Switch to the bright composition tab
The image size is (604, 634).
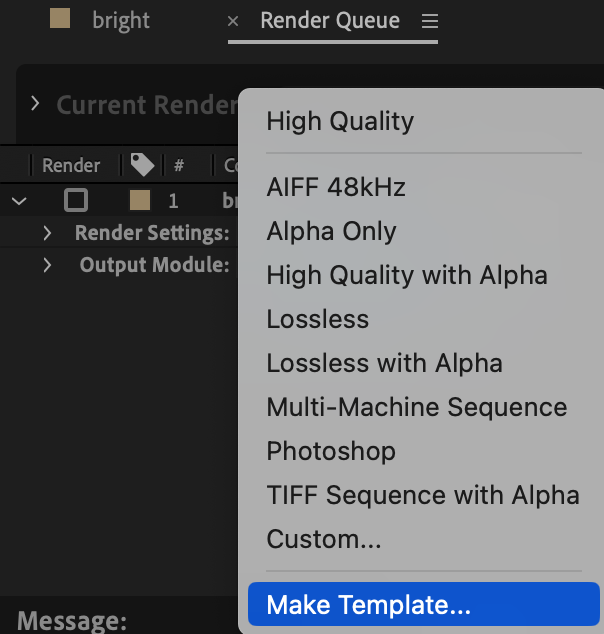coord(120,21)
